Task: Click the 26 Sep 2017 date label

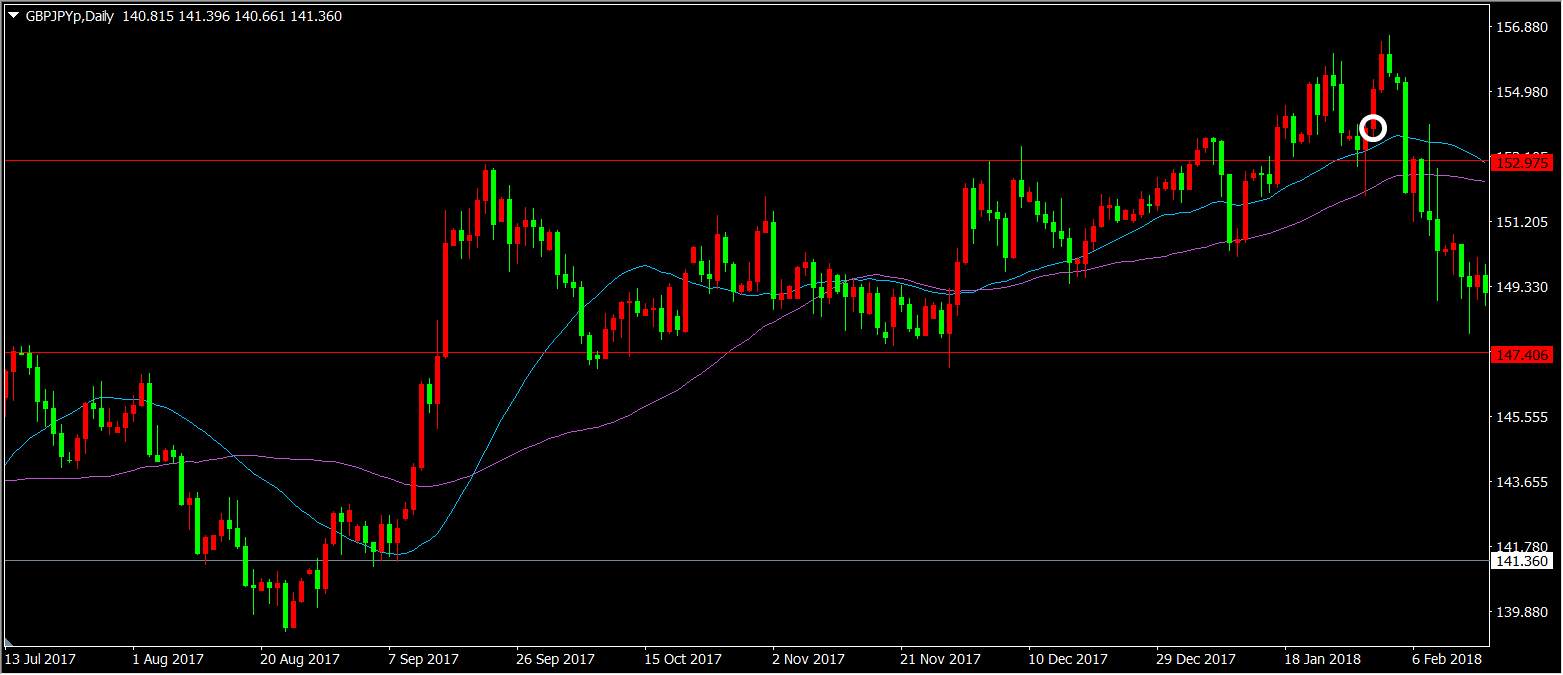Action: (x=556, y=659)
